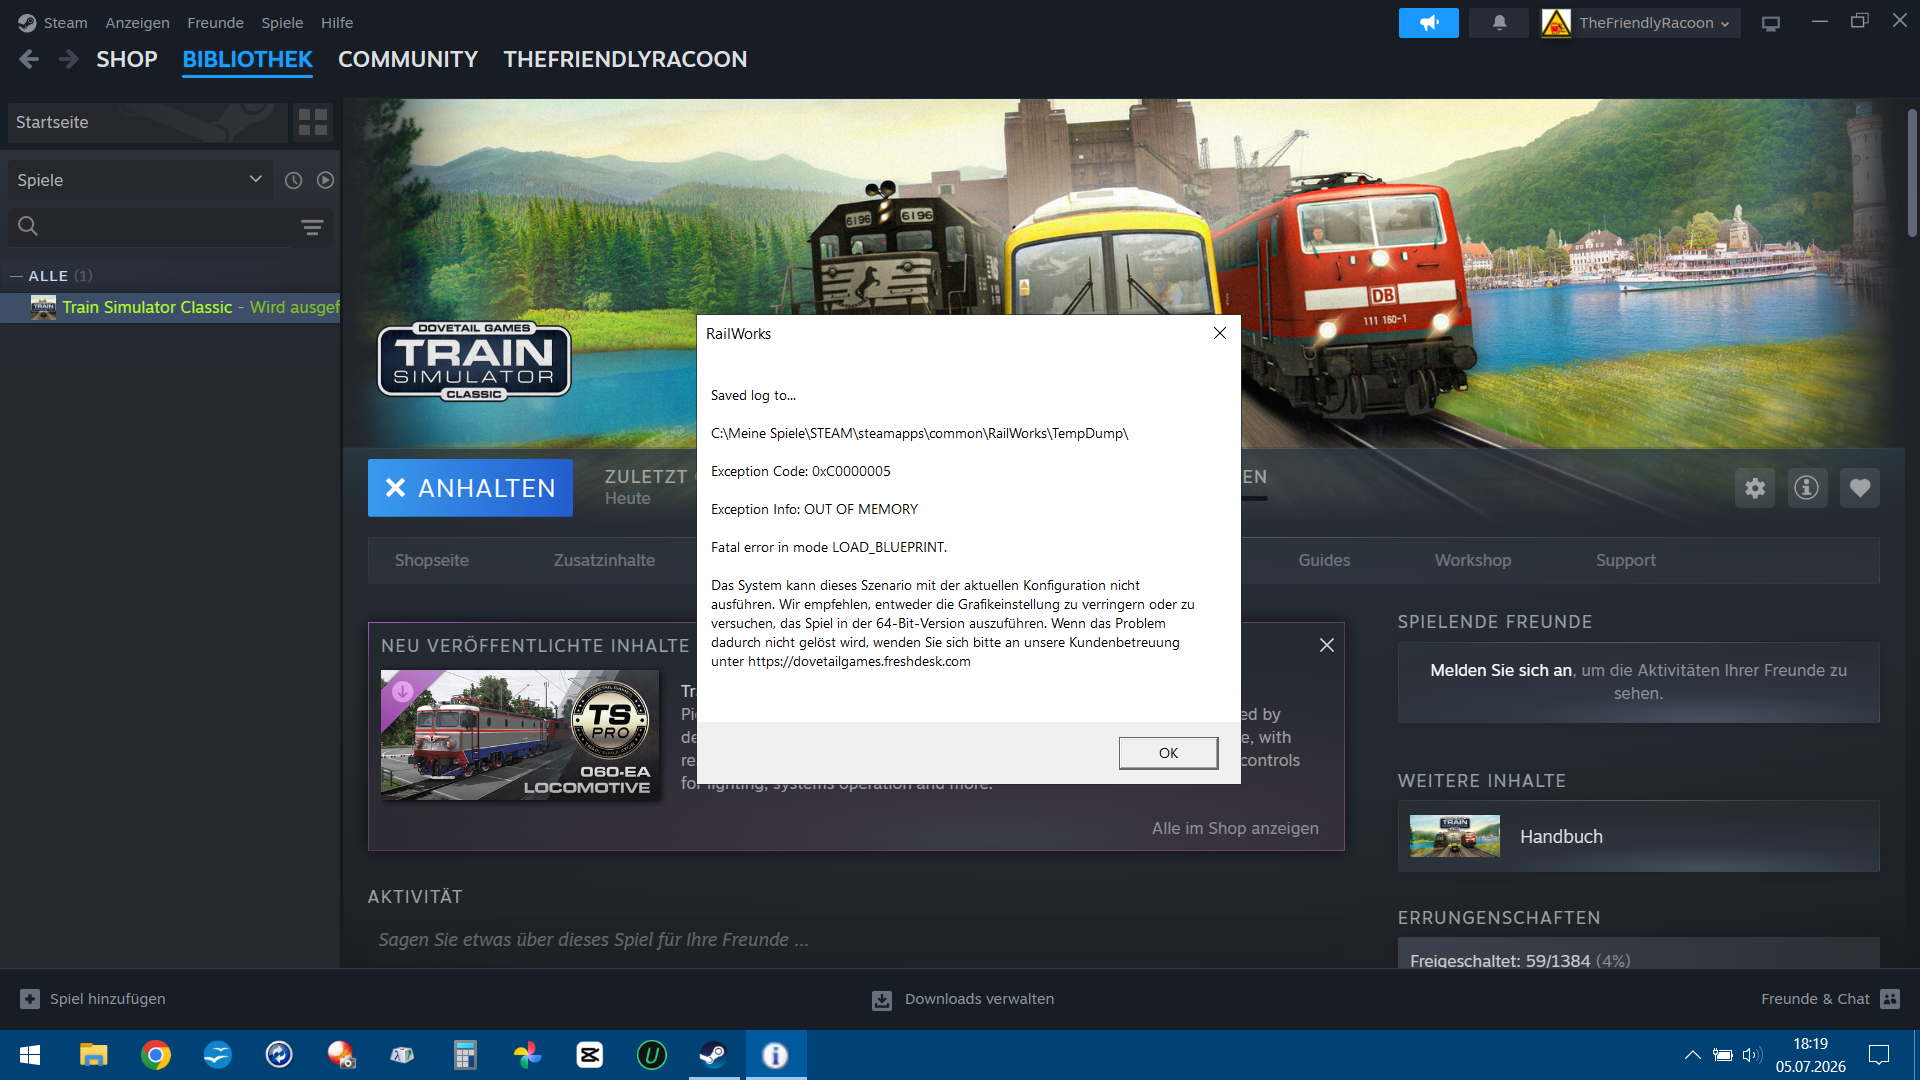
Task: Click the Melden Sie sich an link
Action: tap(1501, 670)
